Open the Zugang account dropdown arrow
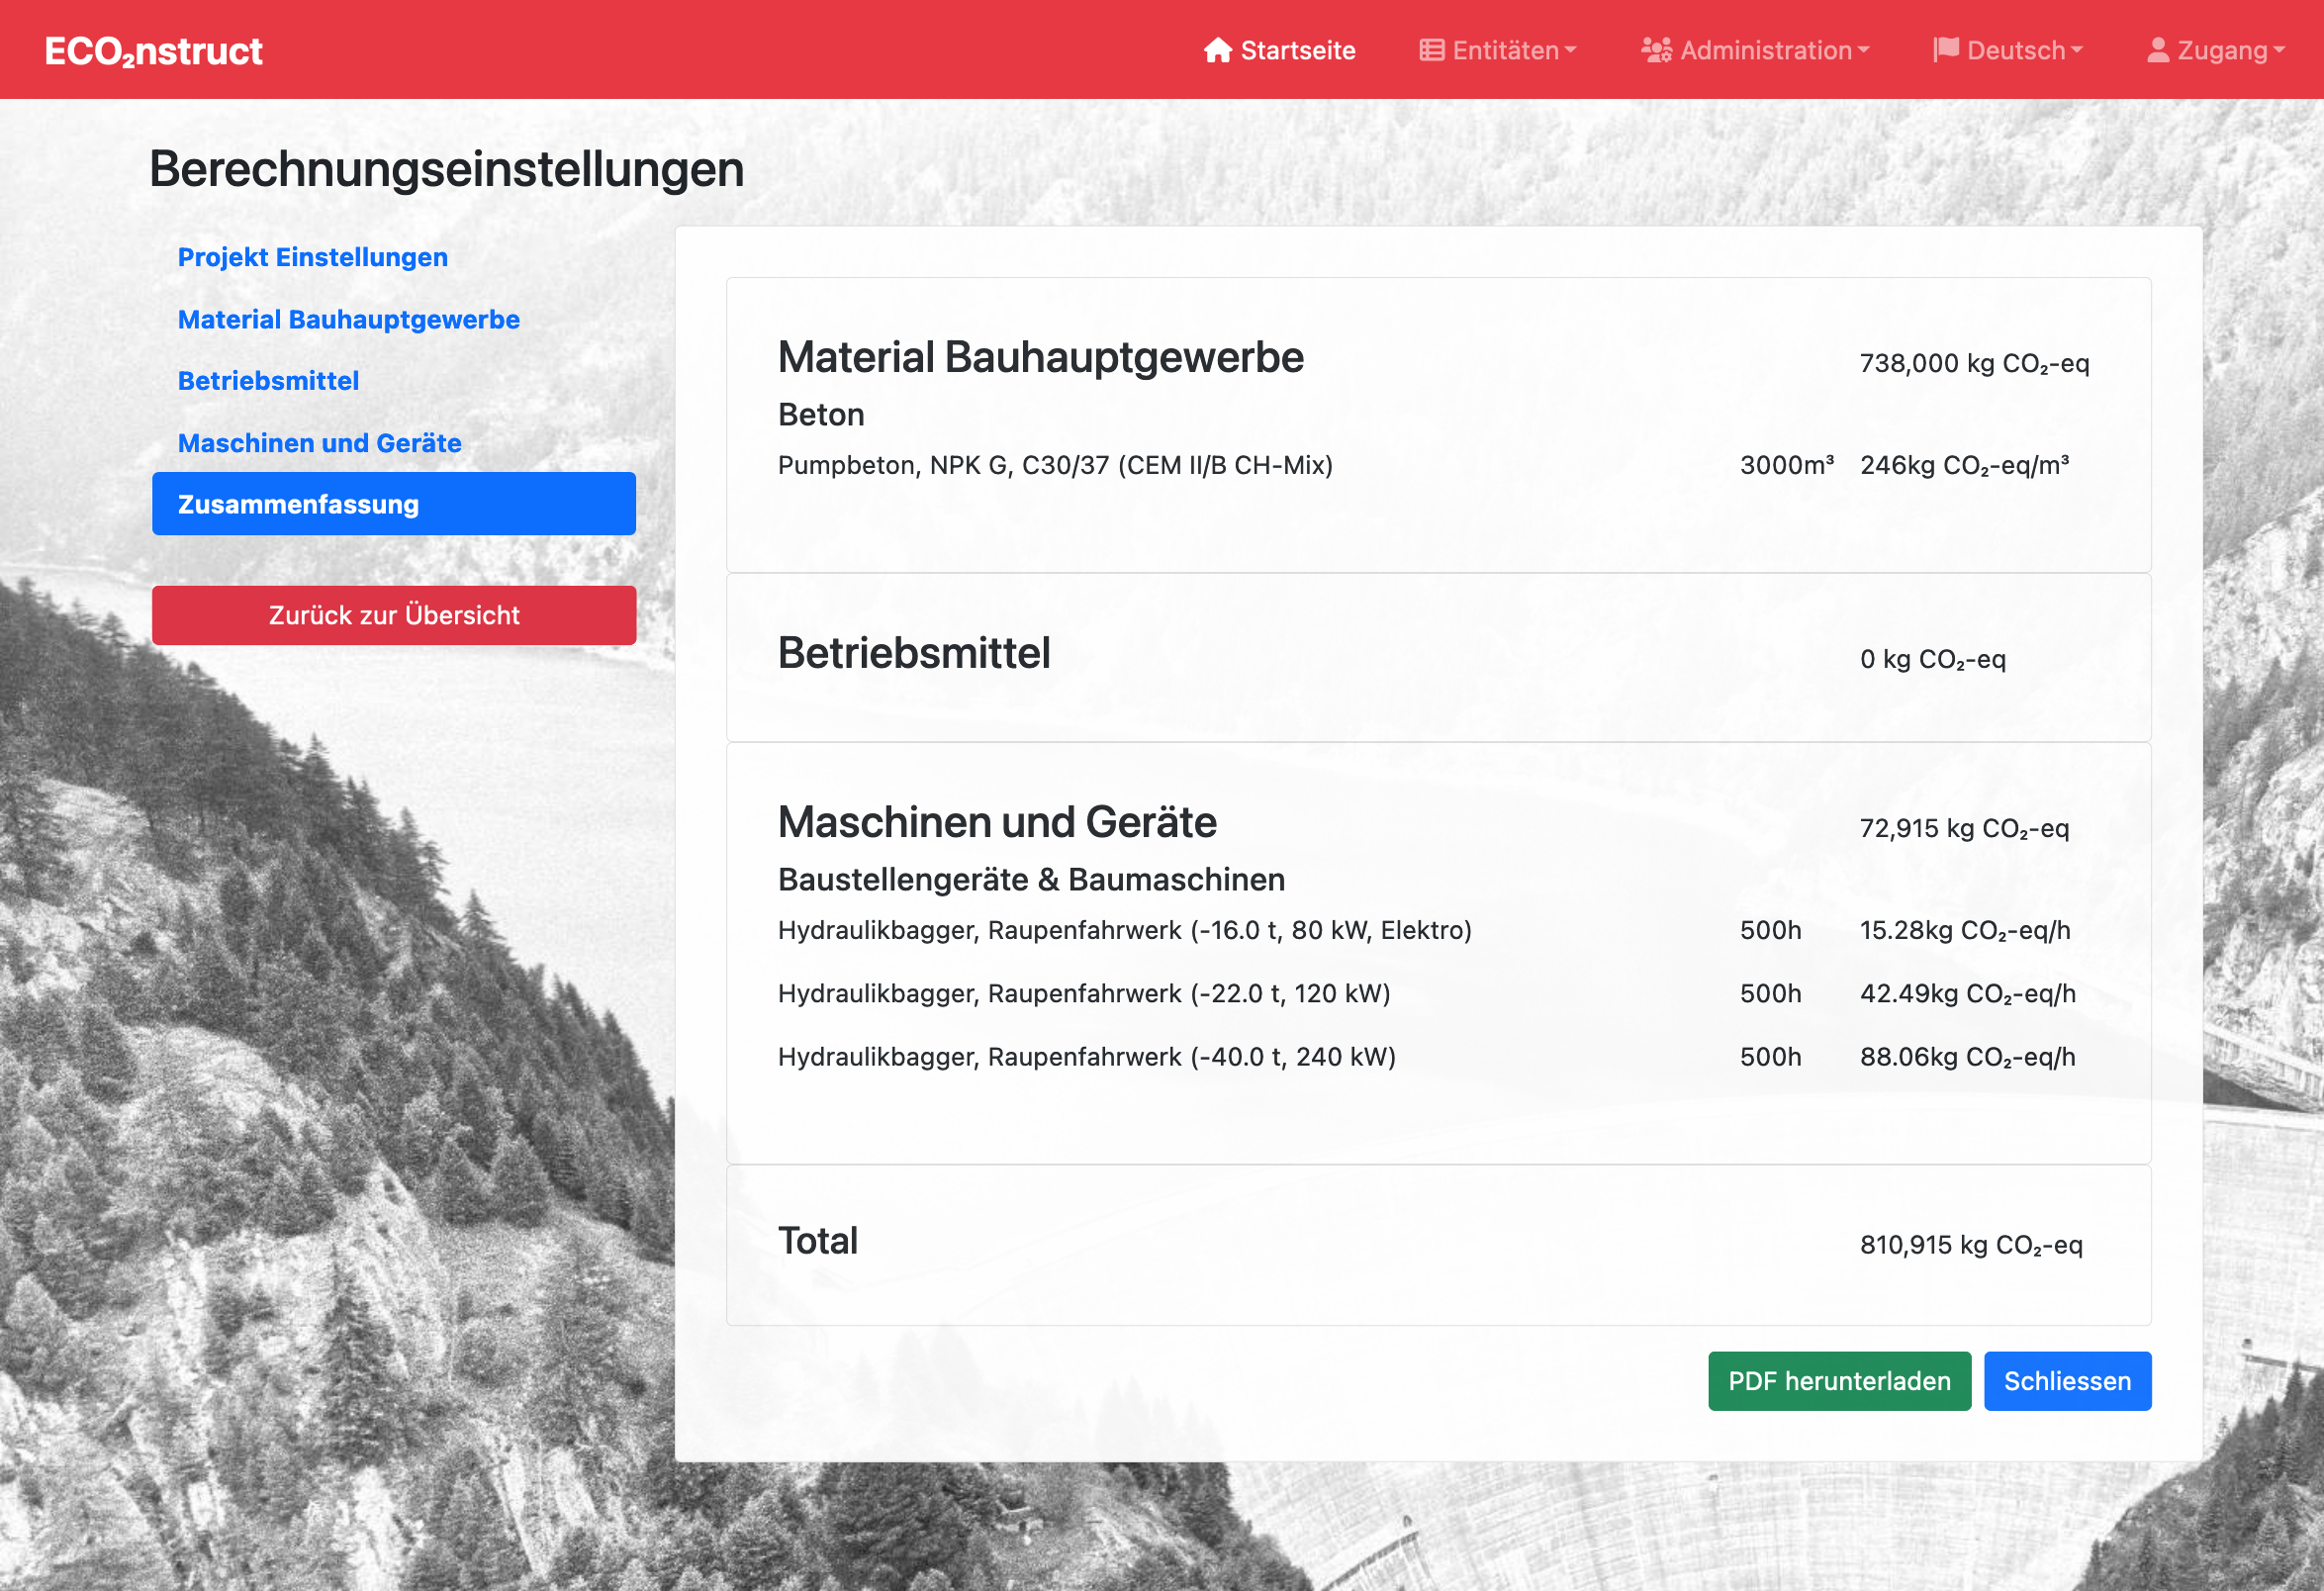Image resolution: width=2324 pixels, height=1591 pixels. click(2279, 49)
